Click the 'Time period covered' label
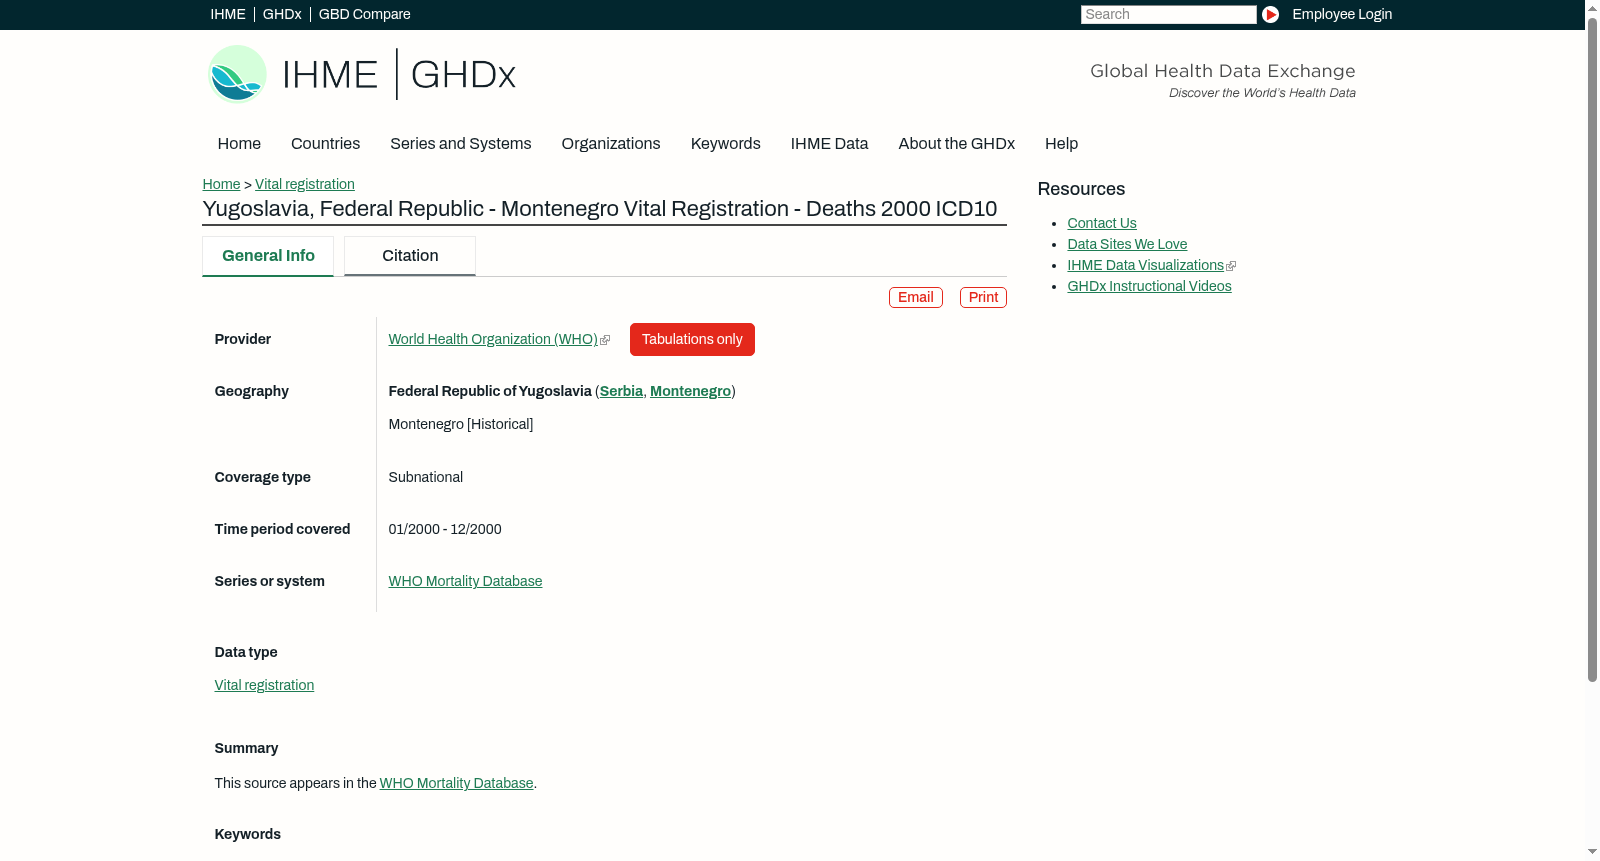The image size is (1600, 861). pyautogui.click(x=282, y=529)
